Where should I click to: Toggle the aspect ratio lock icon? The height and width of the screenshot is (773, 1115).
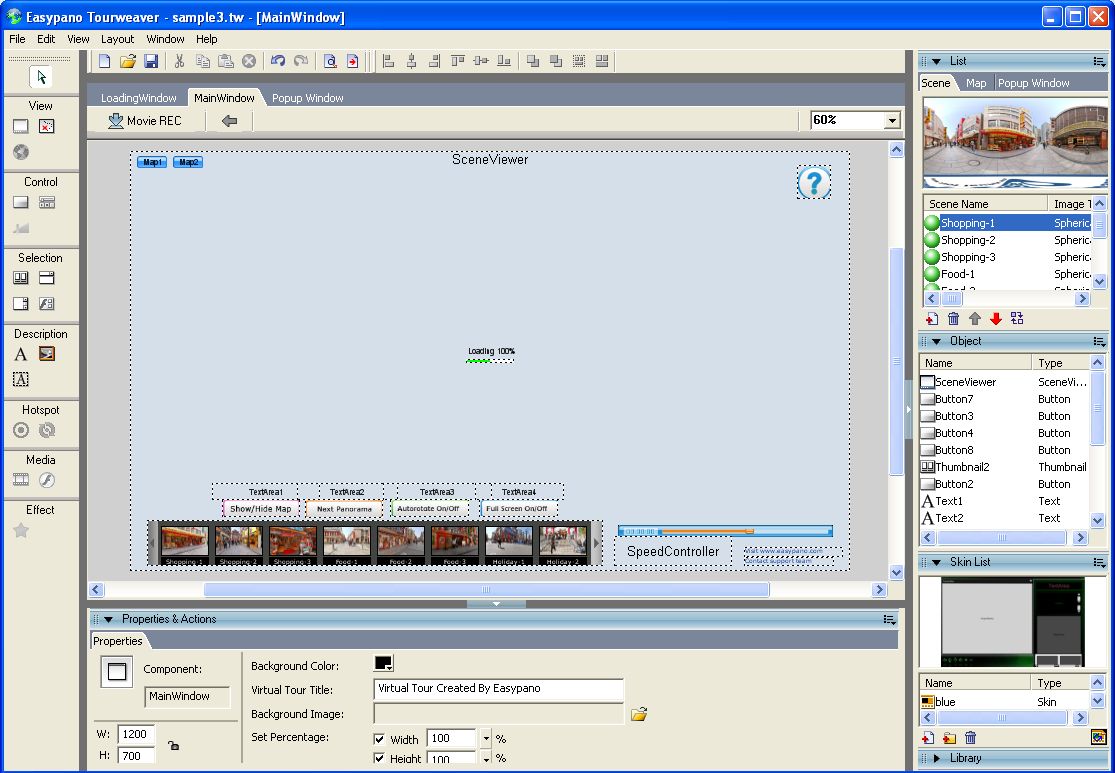173,745
